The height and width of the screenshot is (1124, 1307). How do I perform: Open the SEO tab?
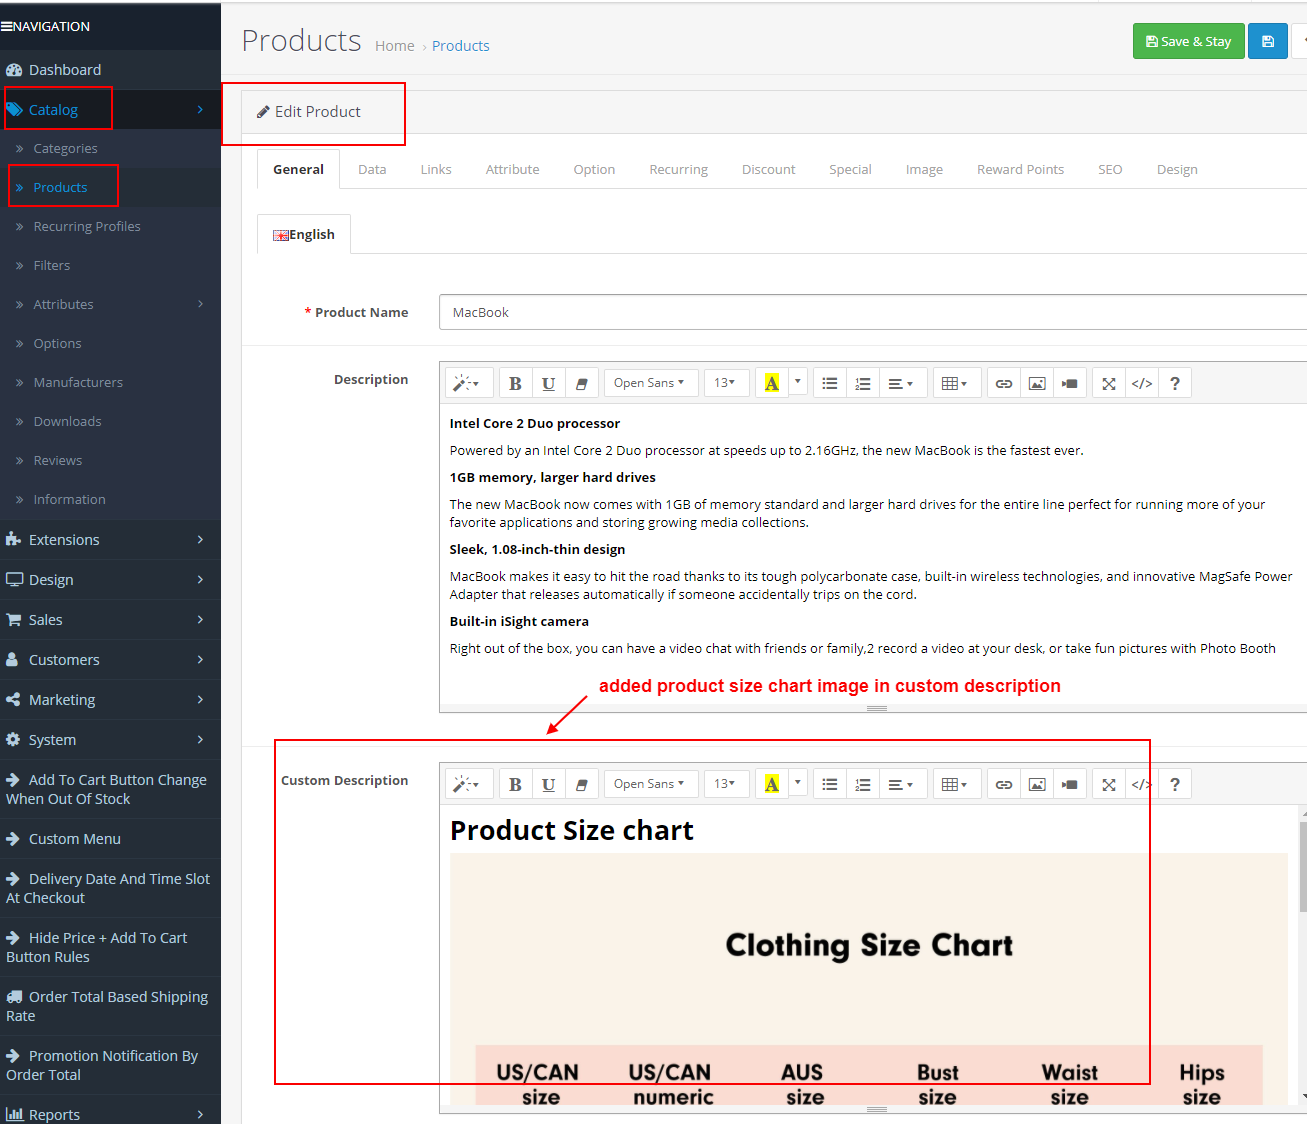[1110, 169]
